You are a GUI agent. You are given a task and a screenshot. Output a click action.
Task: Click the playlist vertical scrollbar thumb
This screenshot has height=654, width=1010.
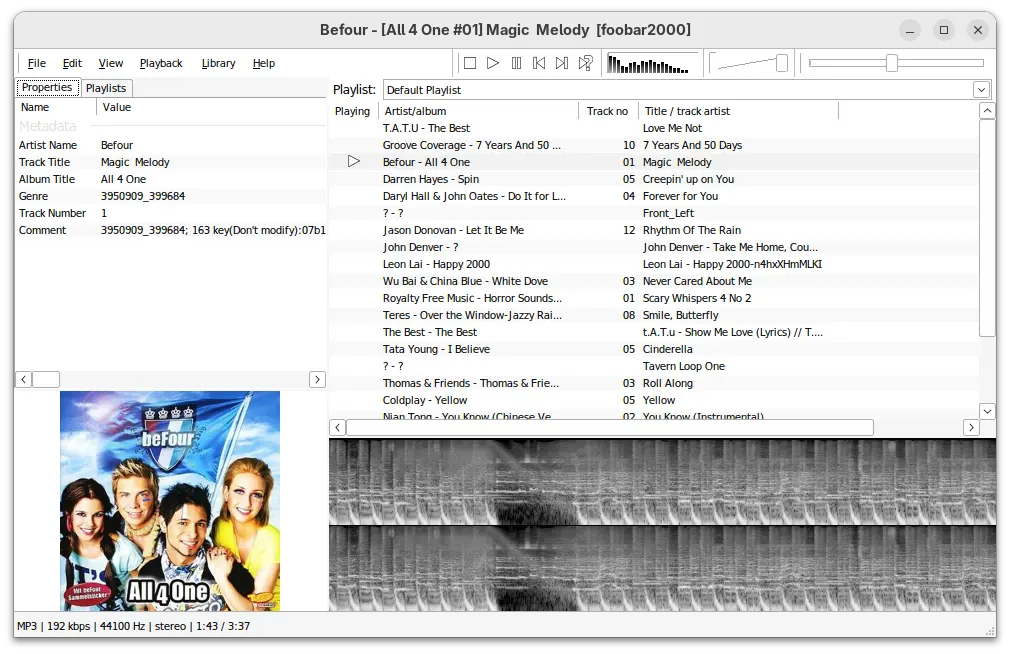pos(987,228)
